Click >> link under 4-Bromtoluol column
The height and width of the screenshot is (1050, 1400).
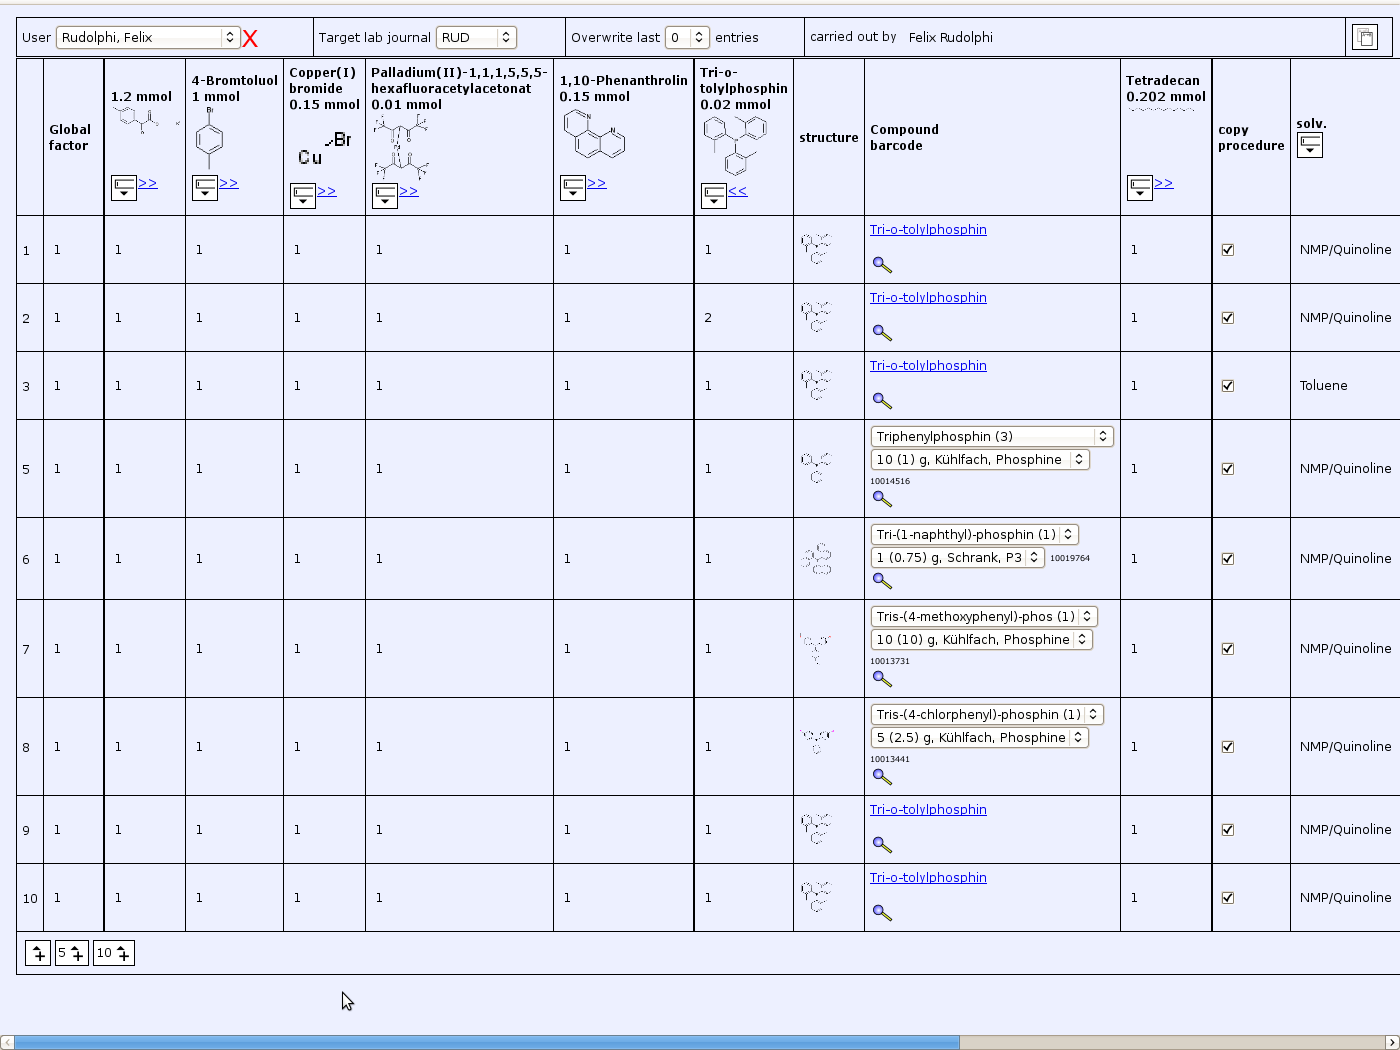tap(229, 183)
